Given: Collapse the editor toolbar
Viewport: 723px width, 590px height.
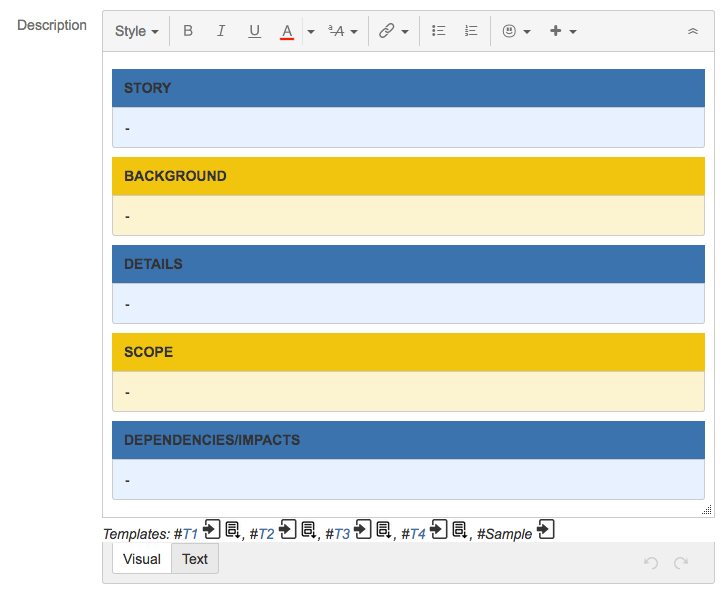Looking at the screenshot, I should tap(692, 31).
